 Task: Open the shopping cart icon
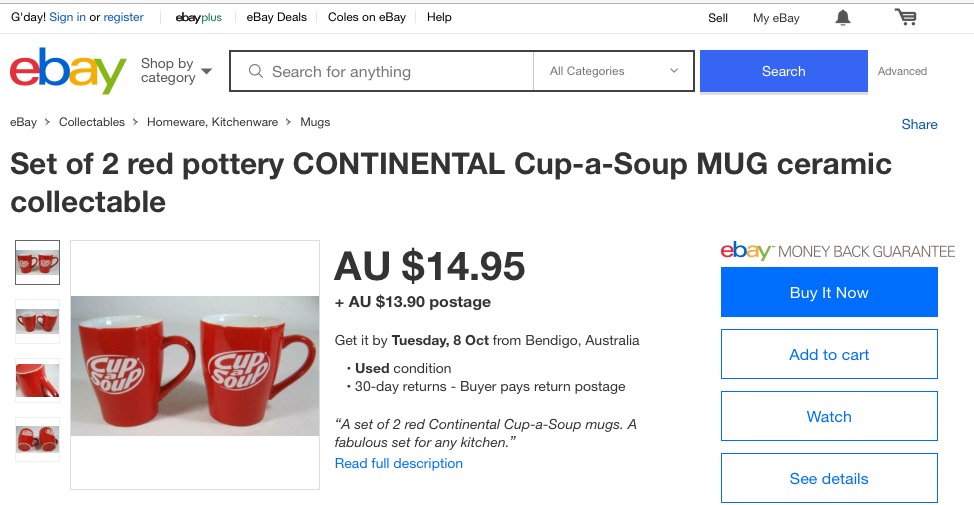906,17
